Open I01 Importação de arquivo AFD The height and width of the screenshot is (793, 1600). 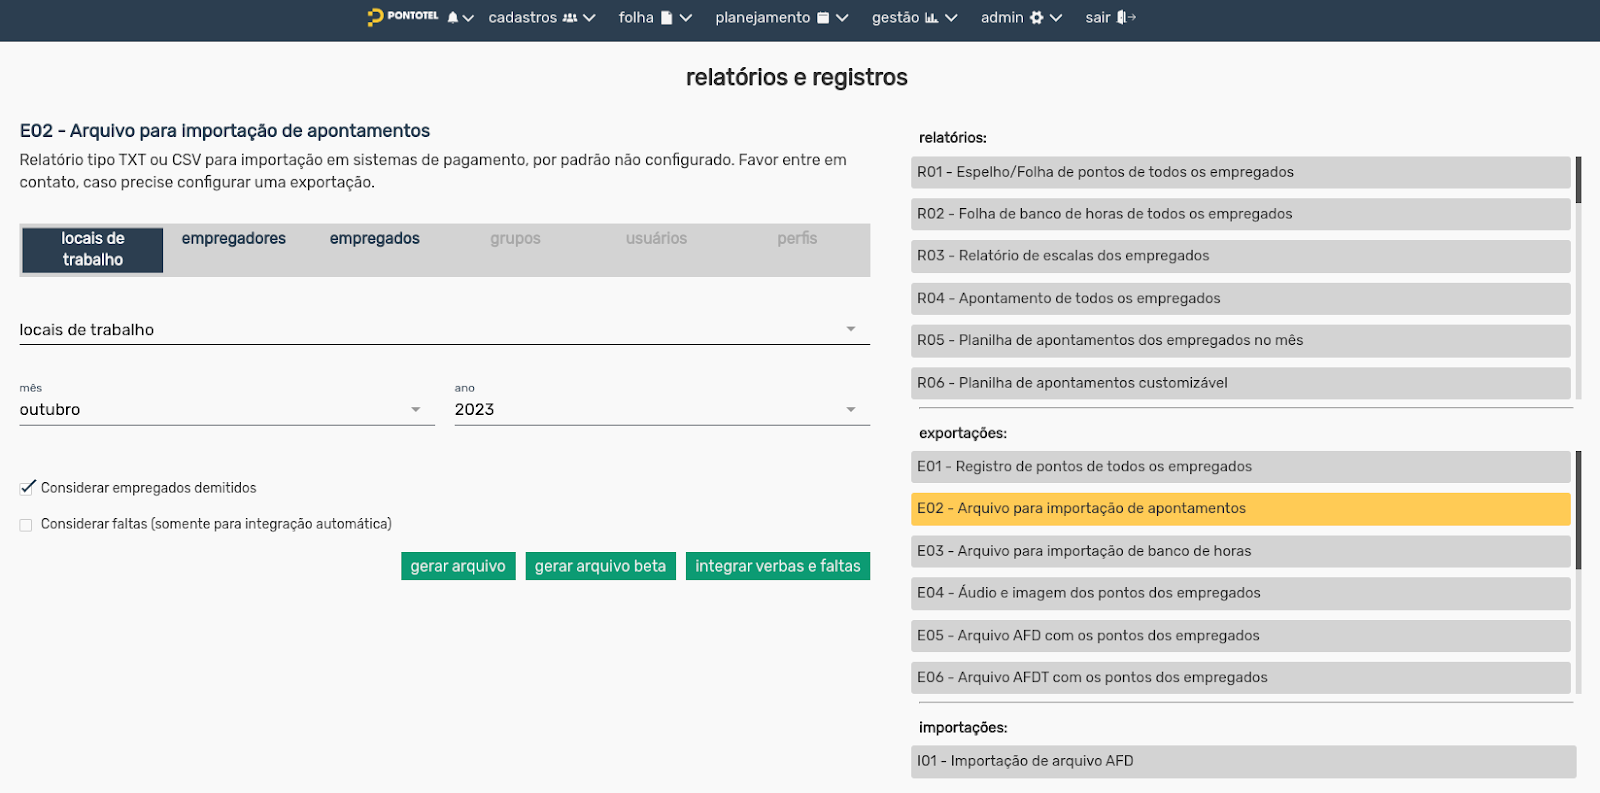[x=1244, y=761]
